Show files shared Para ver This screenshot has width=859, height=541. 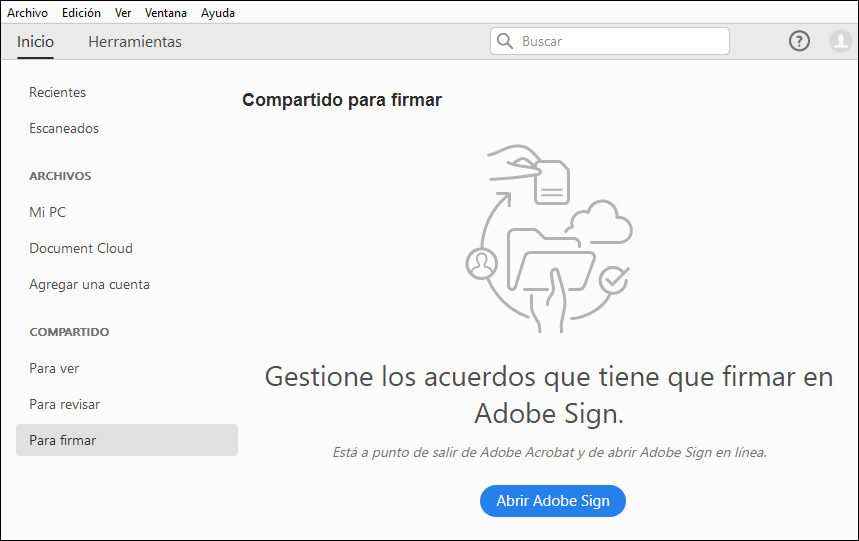[55, 368]
